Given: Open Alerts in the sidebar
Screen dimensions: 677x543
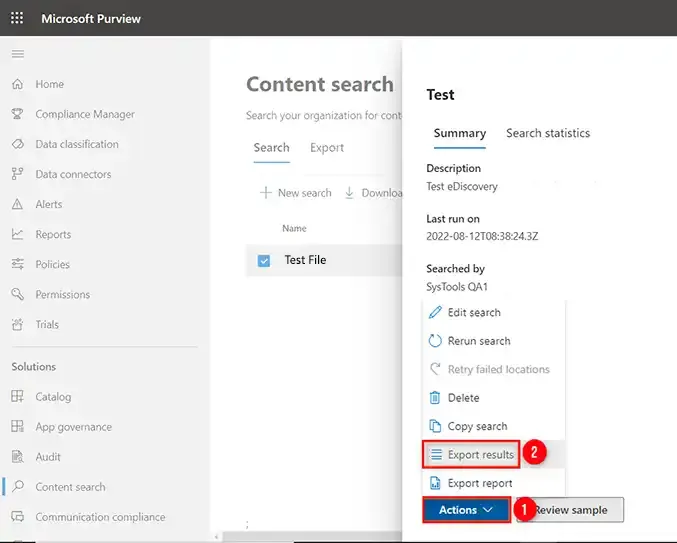Looking at the screenshot, I should tap(48, 204).
